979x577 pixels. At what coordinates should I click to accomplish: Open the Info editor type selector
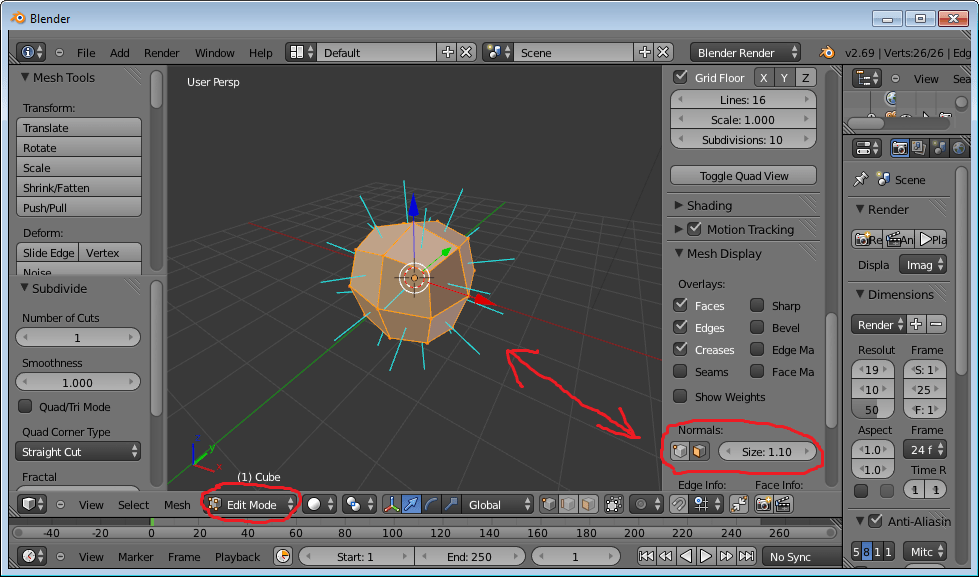click(31, 52)
